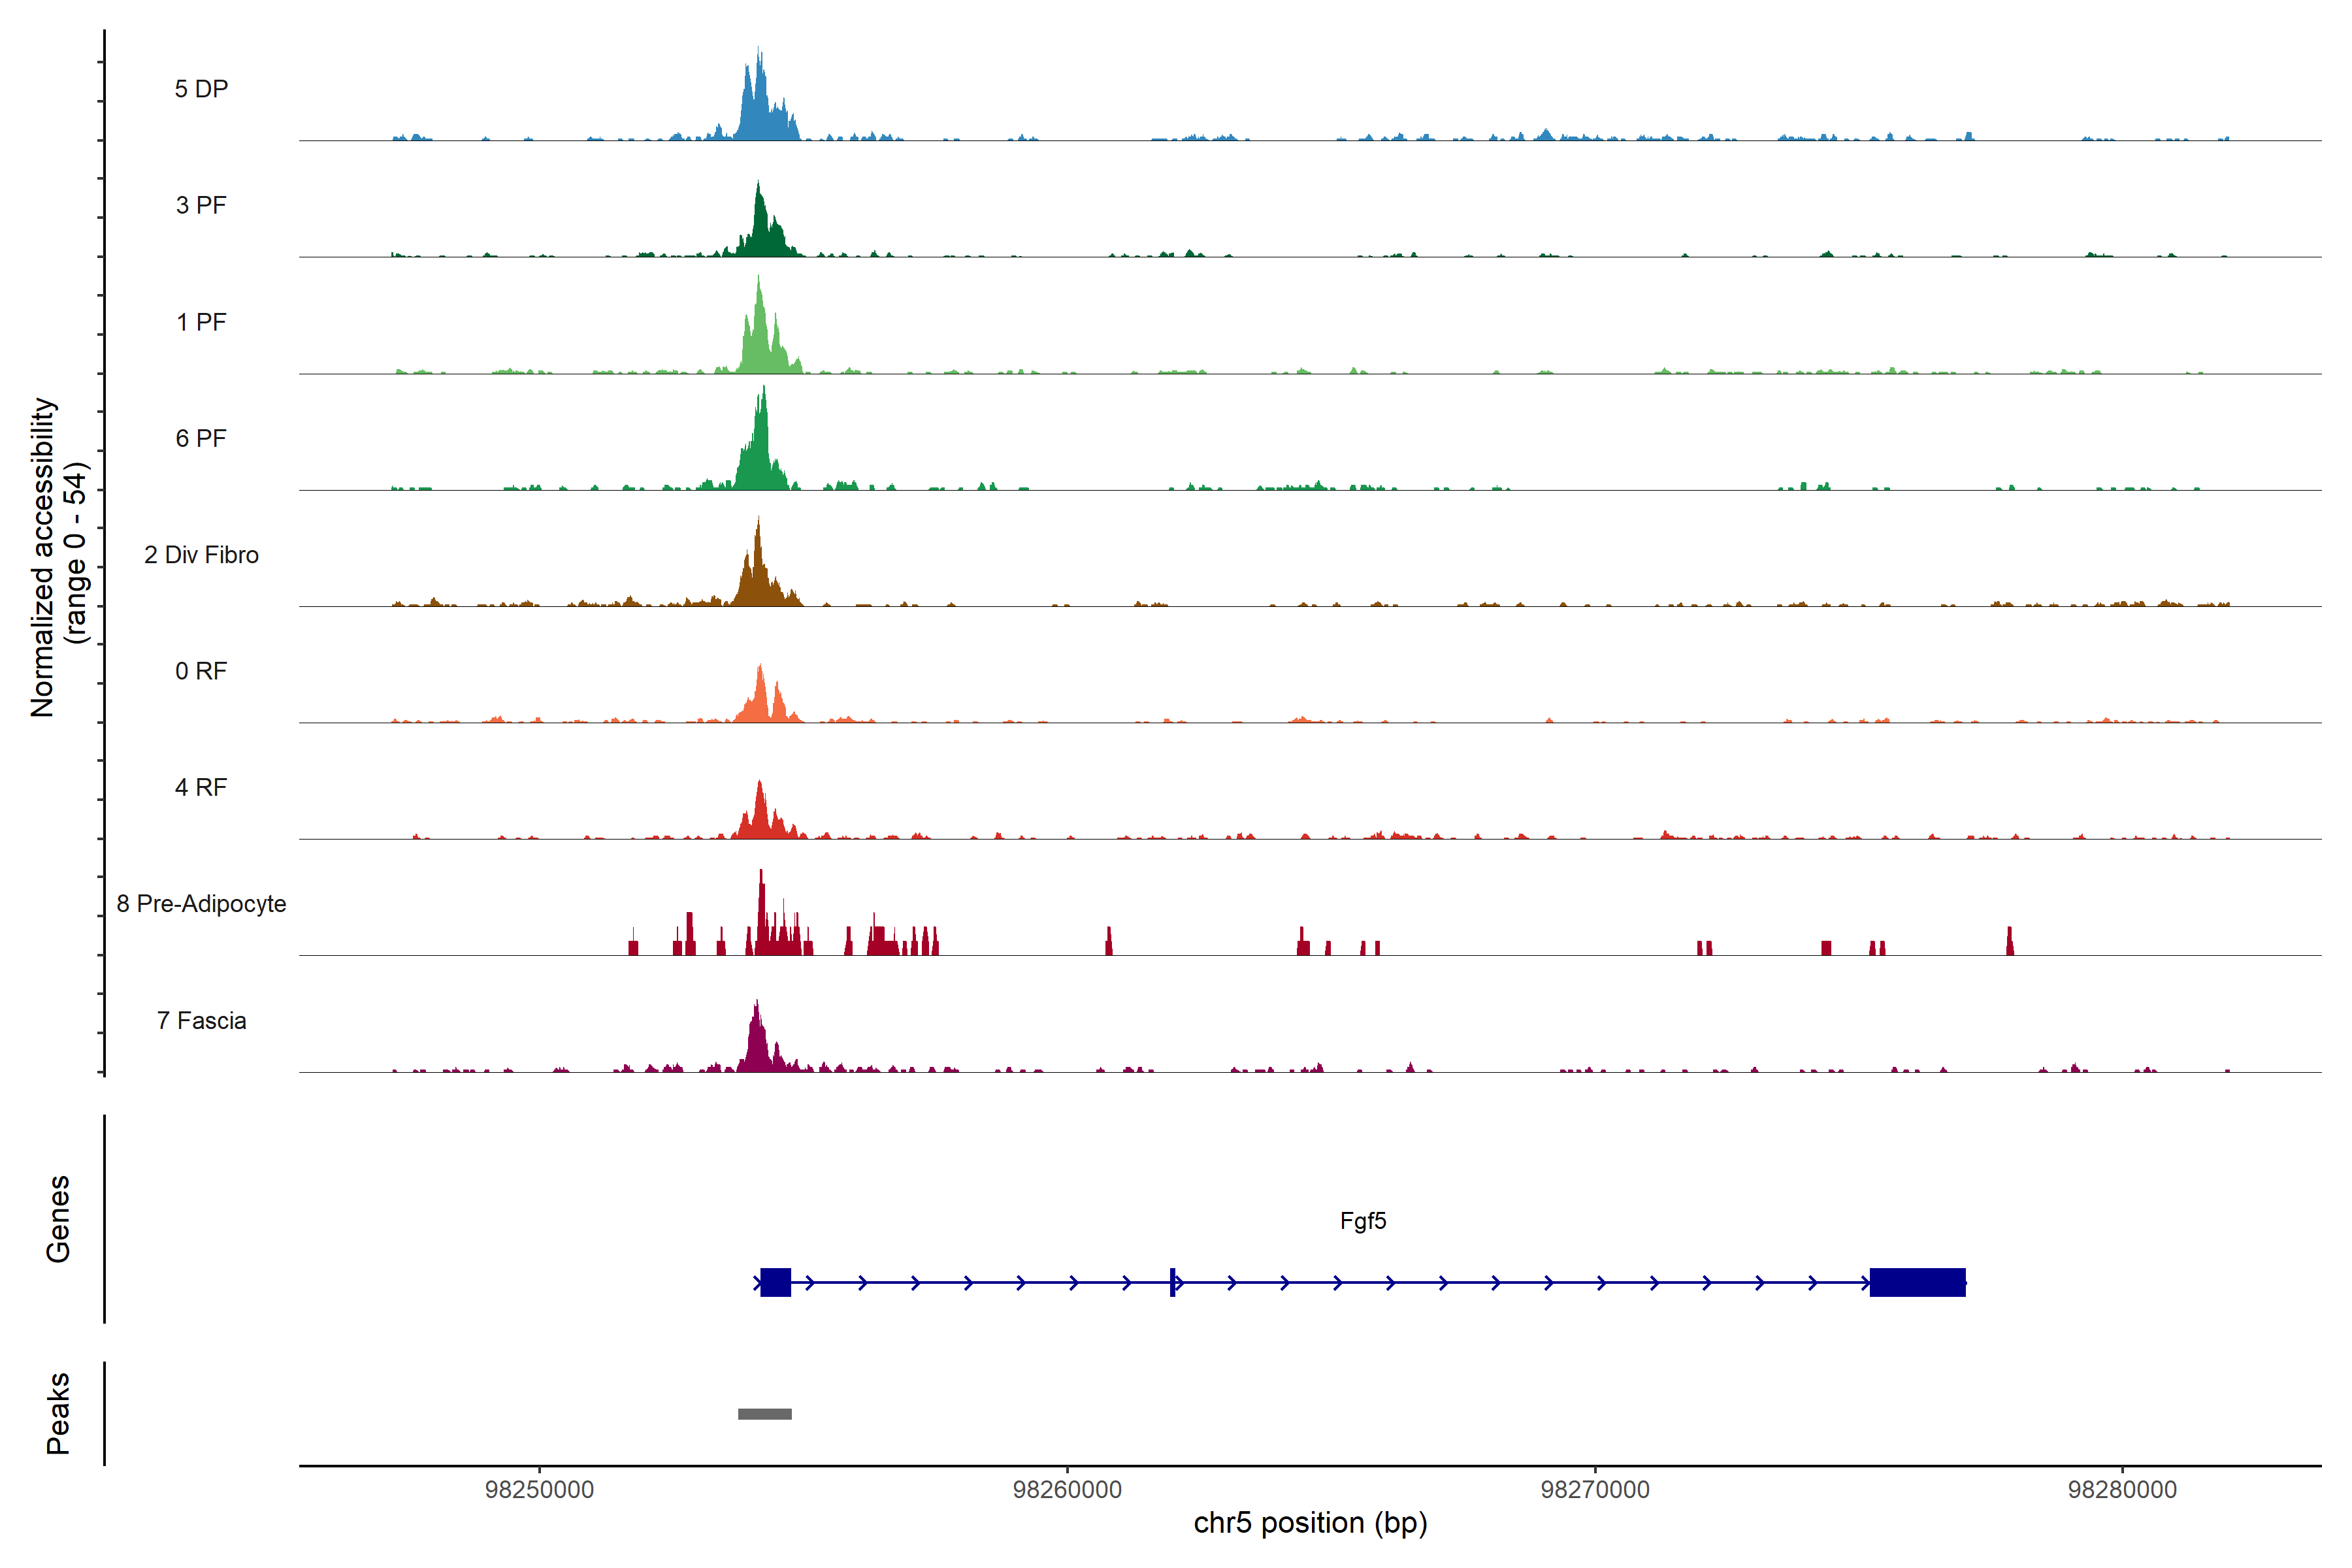Click the gray peak bar in Peaks track

click(x=764, y=1413)
